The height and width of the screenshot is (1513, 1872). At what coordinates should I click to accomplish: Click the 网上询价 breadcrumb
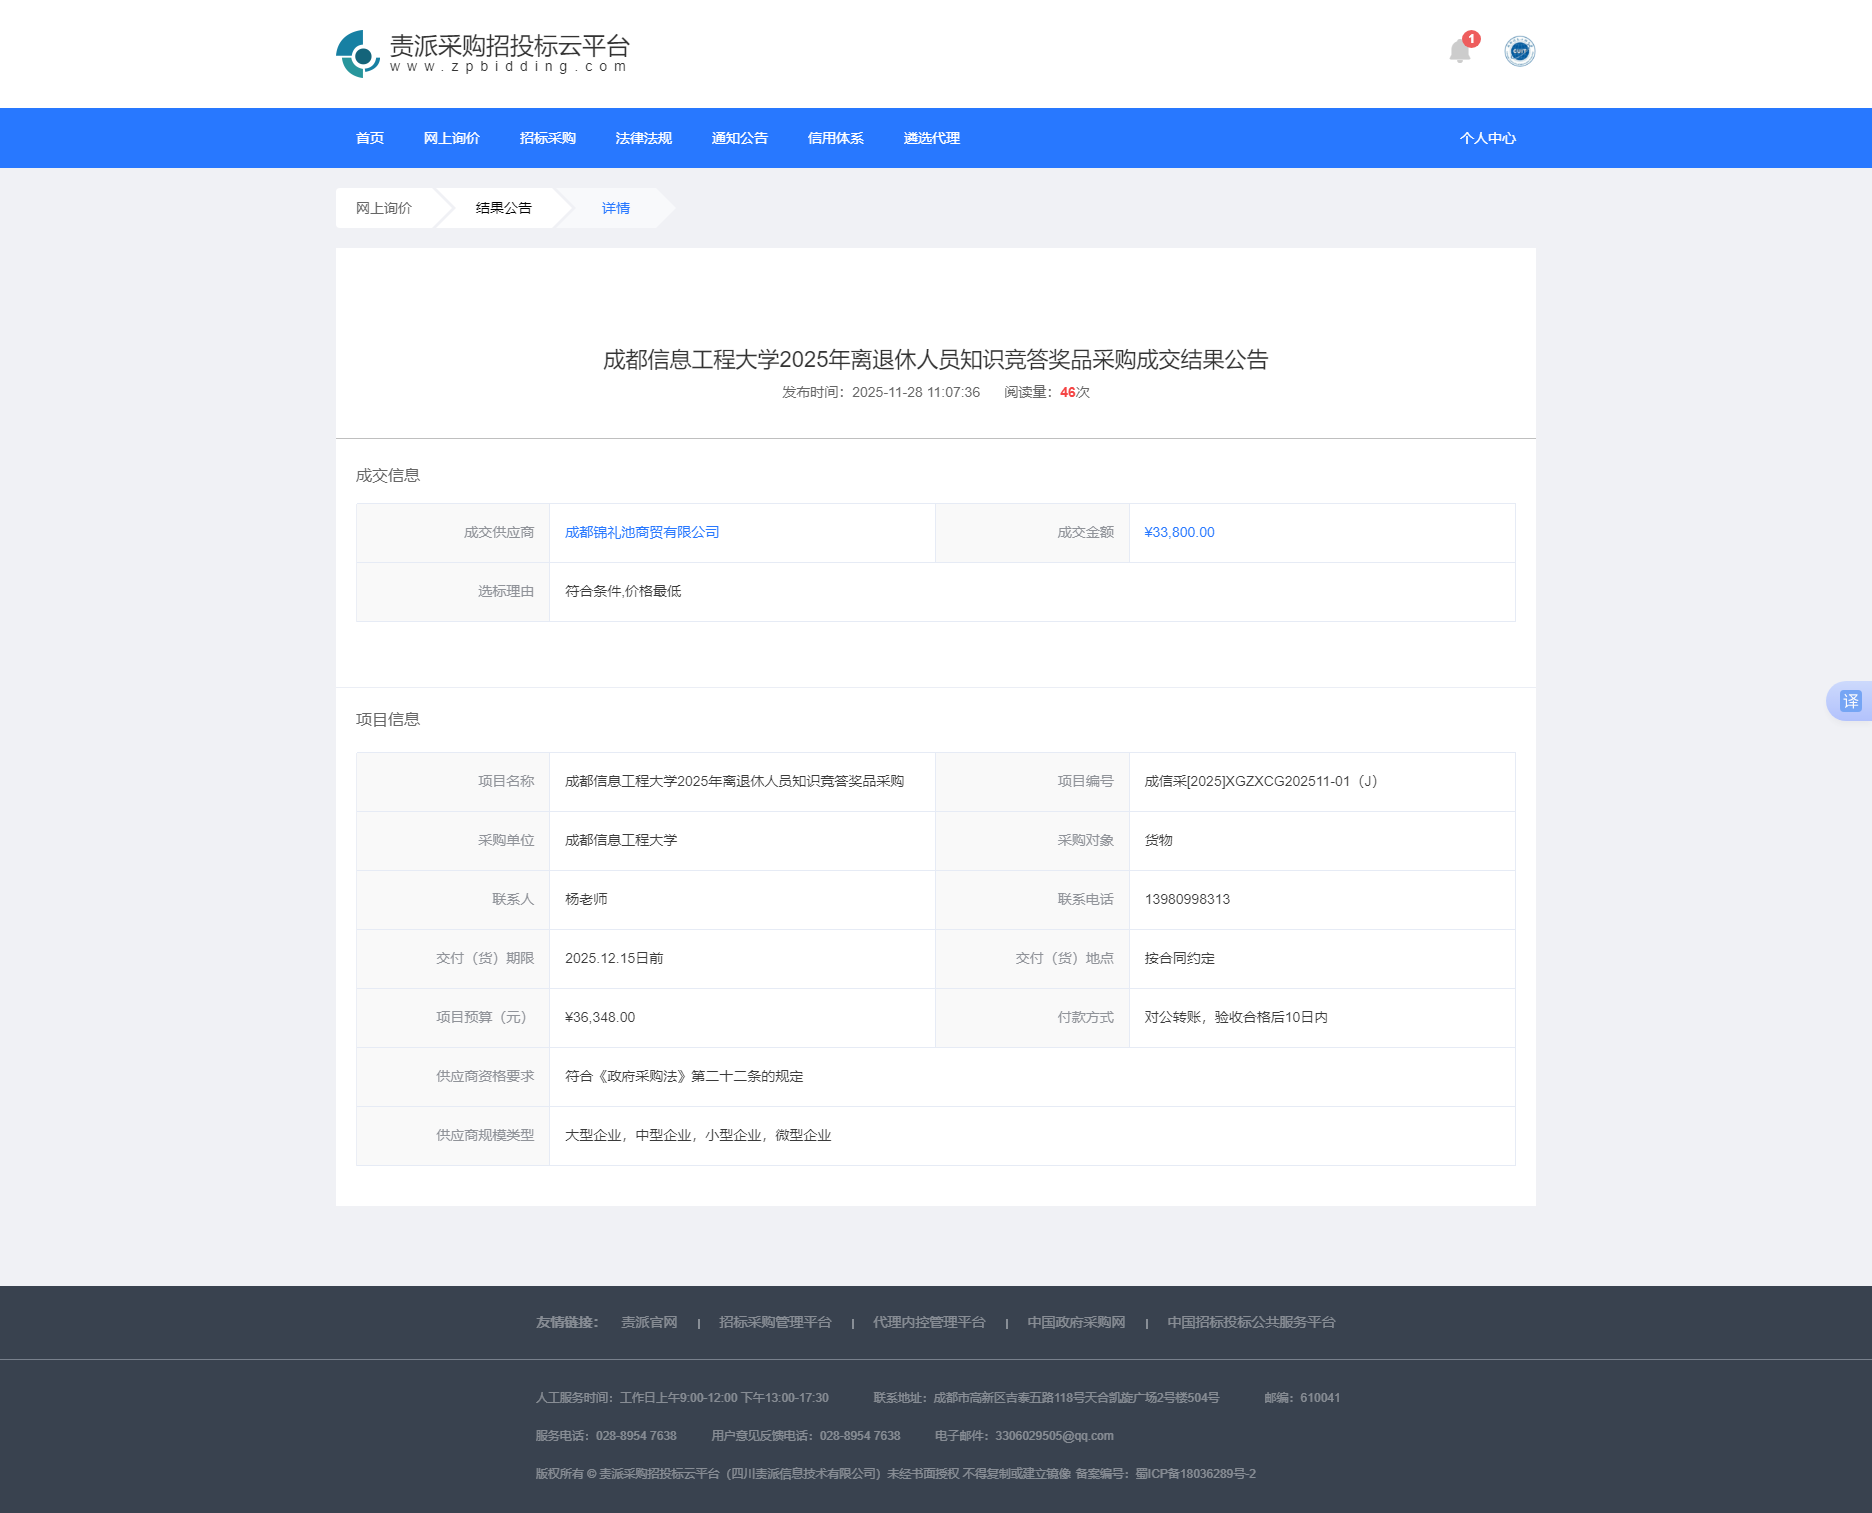pyautogui.click(x=384, y=208)
